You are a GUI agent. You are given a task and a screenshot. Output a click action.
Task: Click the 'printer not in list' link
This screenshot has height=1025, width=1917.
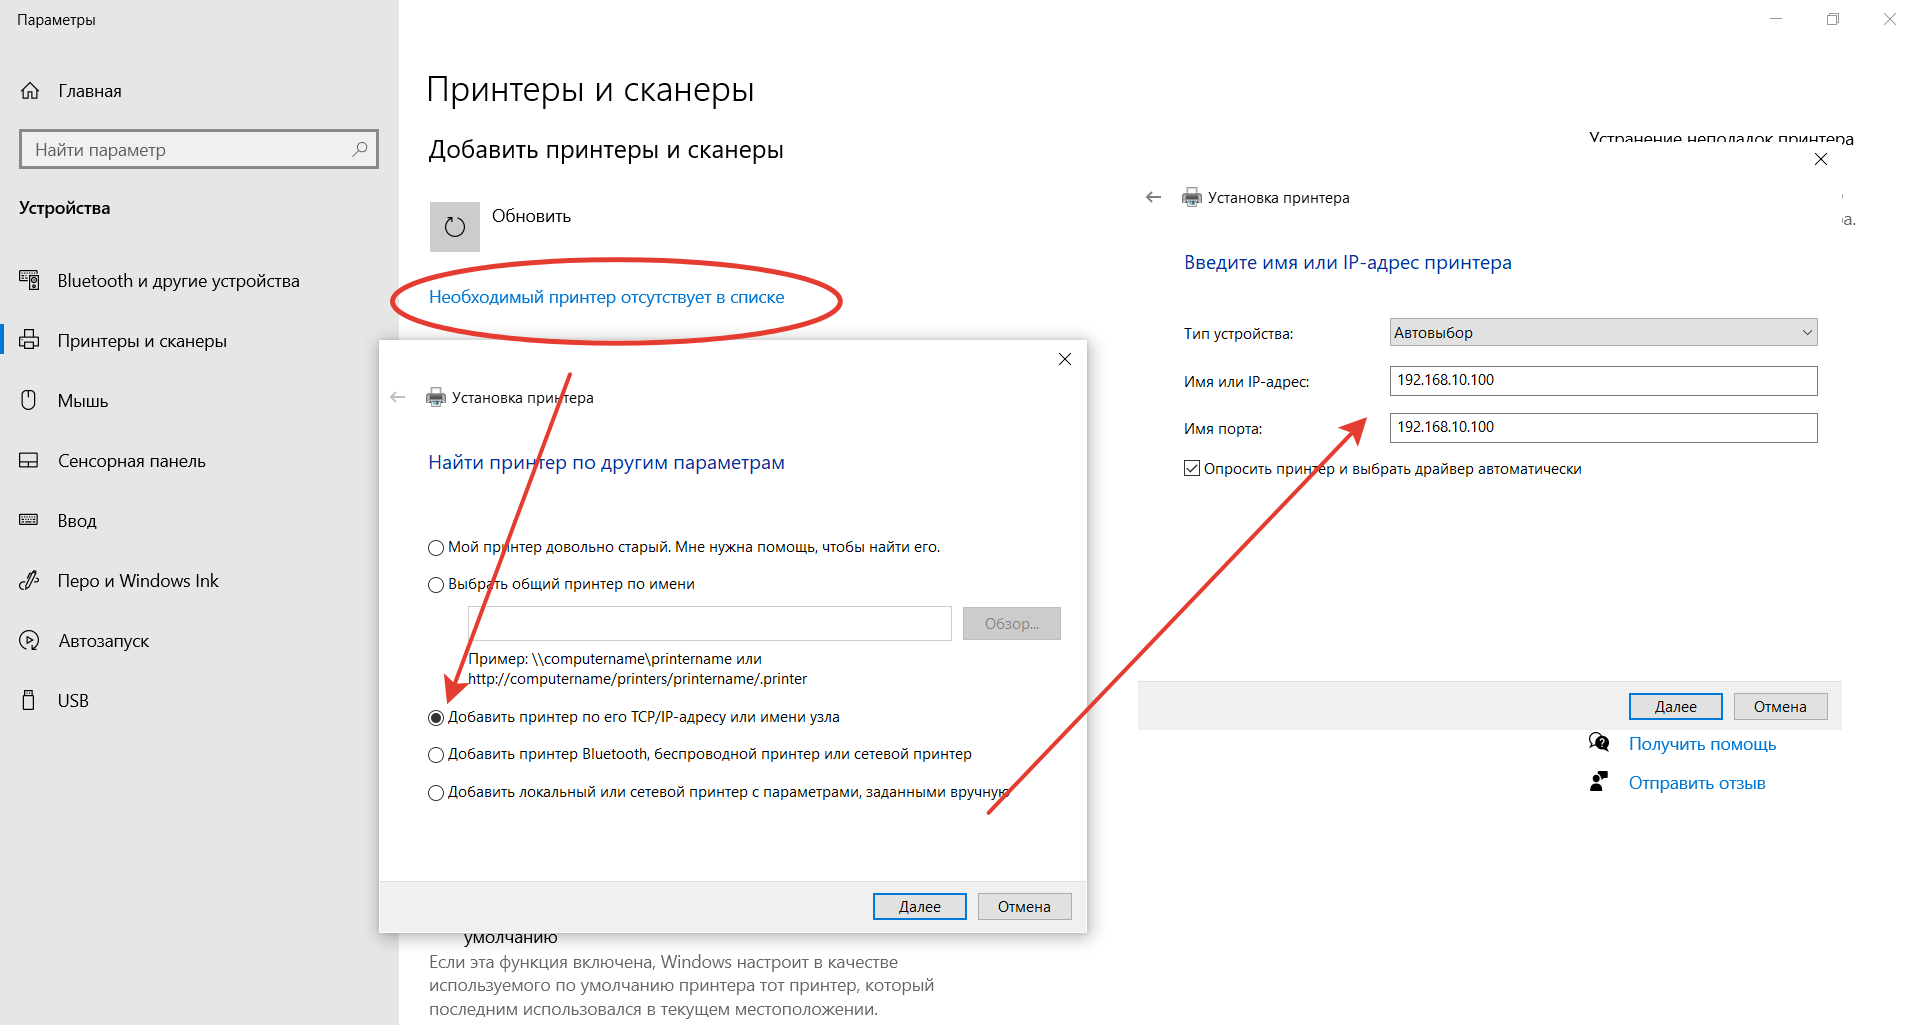(606, 297)
